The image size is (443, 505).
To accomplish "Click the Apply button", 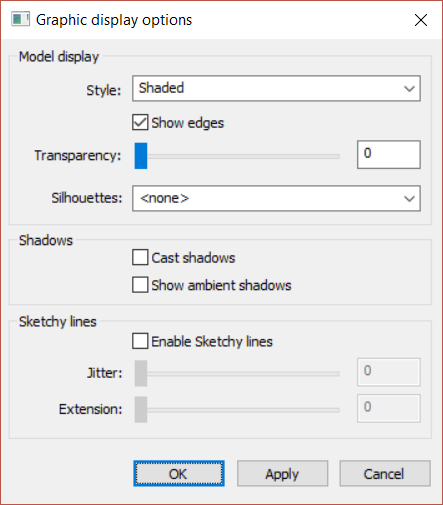I will click(282, 473).
